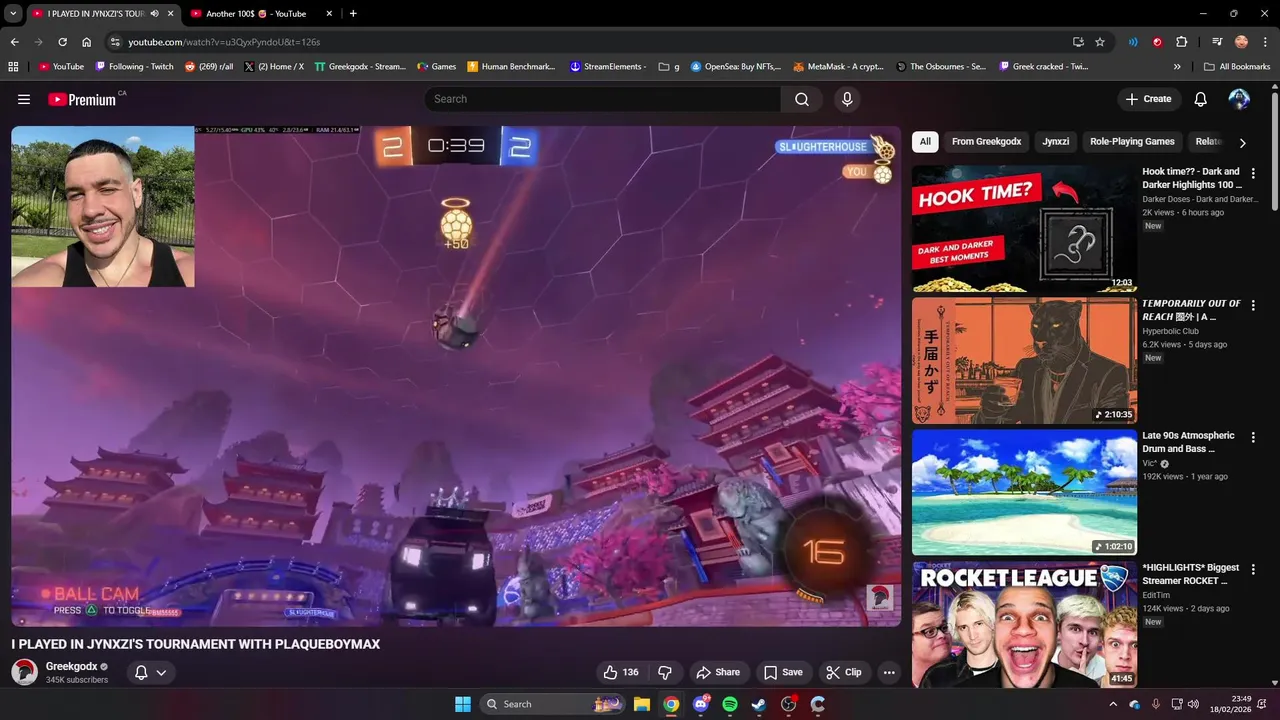Image resolution: width=1280 pixels, height=720 pixels.
Task: View site information icon in address bar
Action: click(115, 42)
